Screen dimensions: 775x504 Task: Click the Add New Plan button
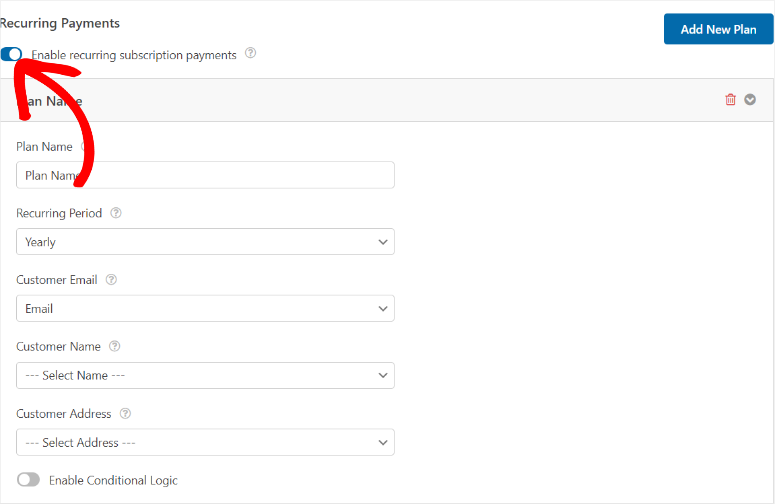[x=719, y=29]
